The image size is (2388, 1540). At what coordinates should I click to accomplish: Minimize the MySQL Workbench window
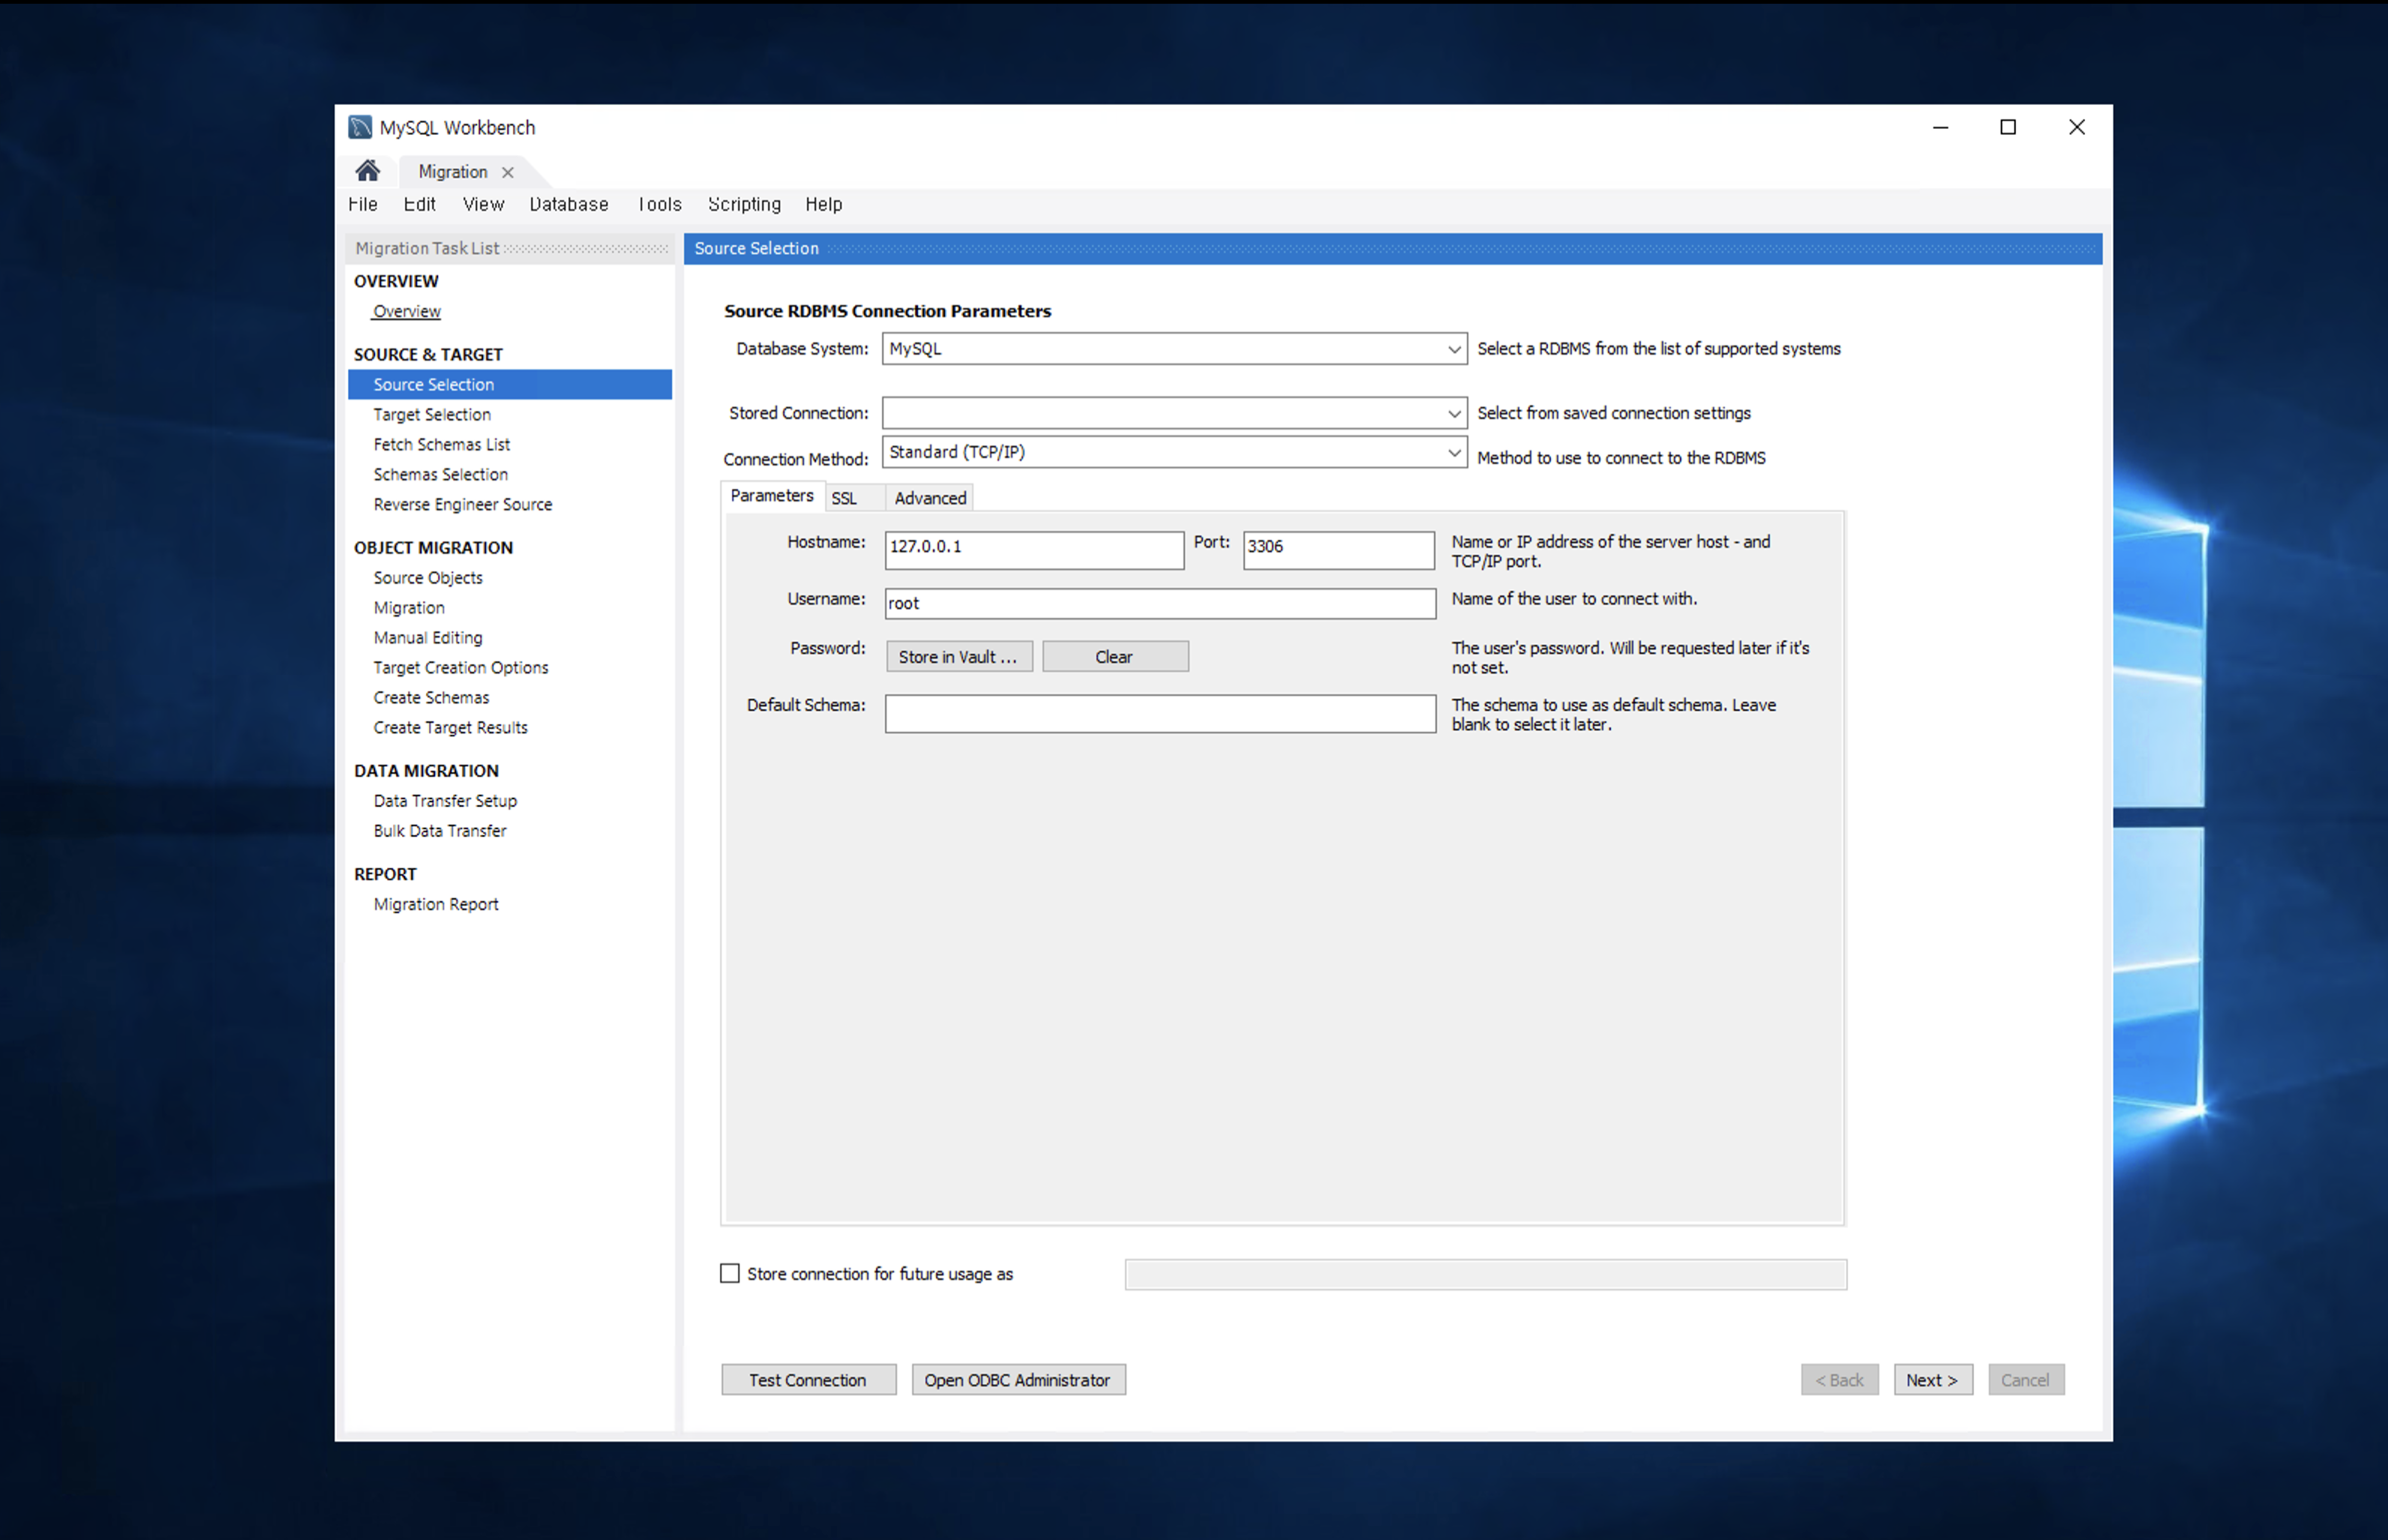[x=1941, y=127]
